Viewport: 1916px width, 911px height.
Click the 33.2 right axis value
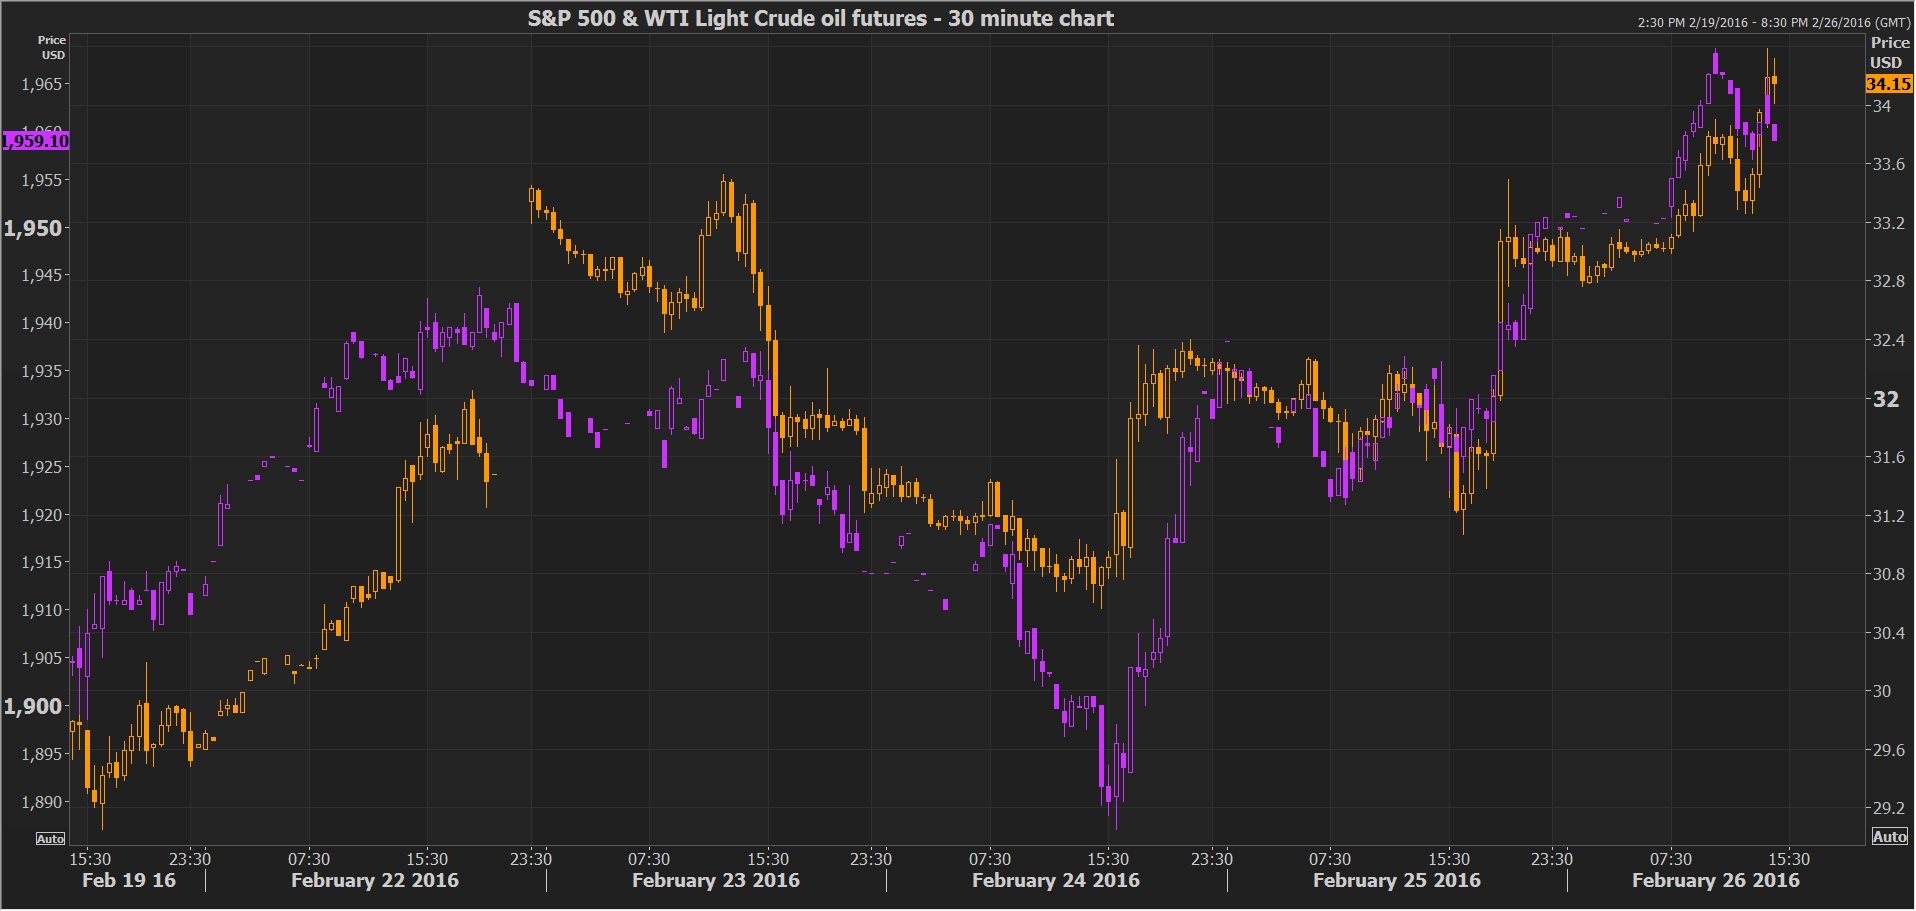pyautogui.click(x=1889, y=223)
